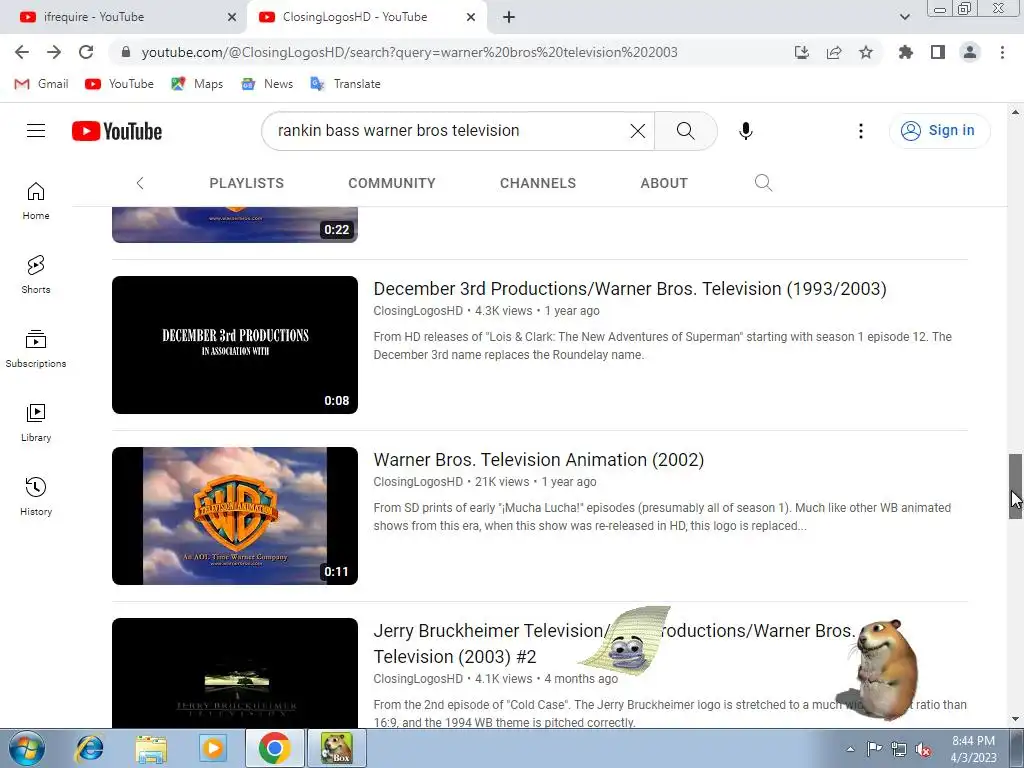
Task: Open the COMMUNITY channel tab
Action: (392, 184)
